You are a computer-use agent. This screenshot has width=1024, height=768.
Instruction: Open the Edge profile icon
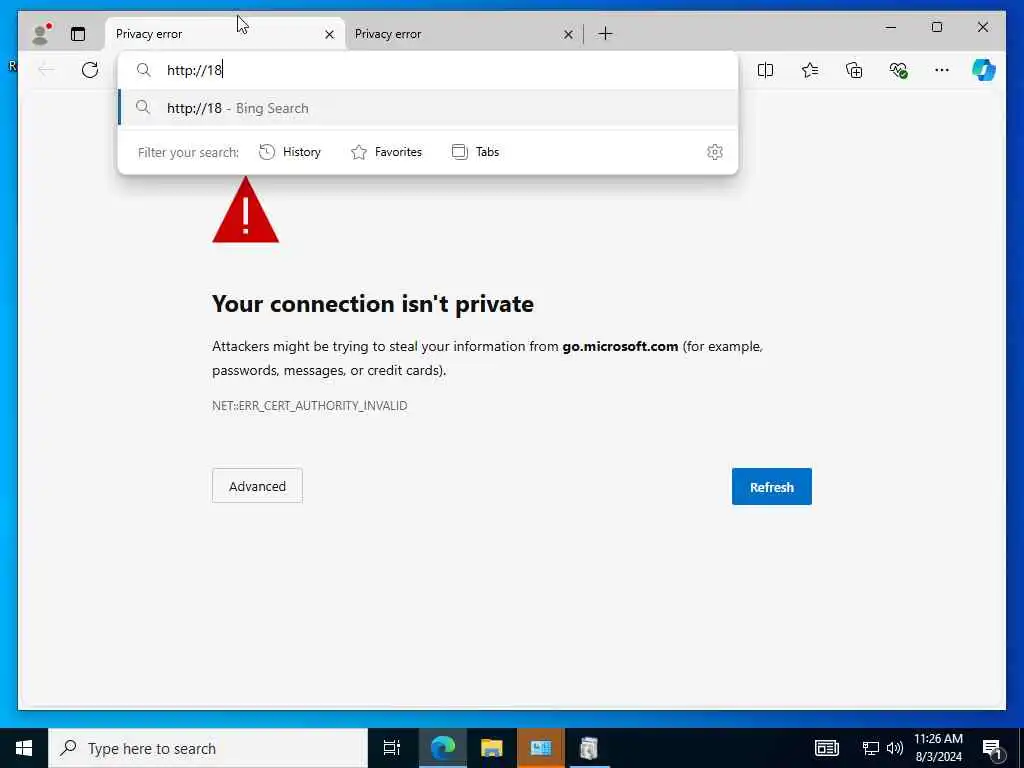(40, 34)
